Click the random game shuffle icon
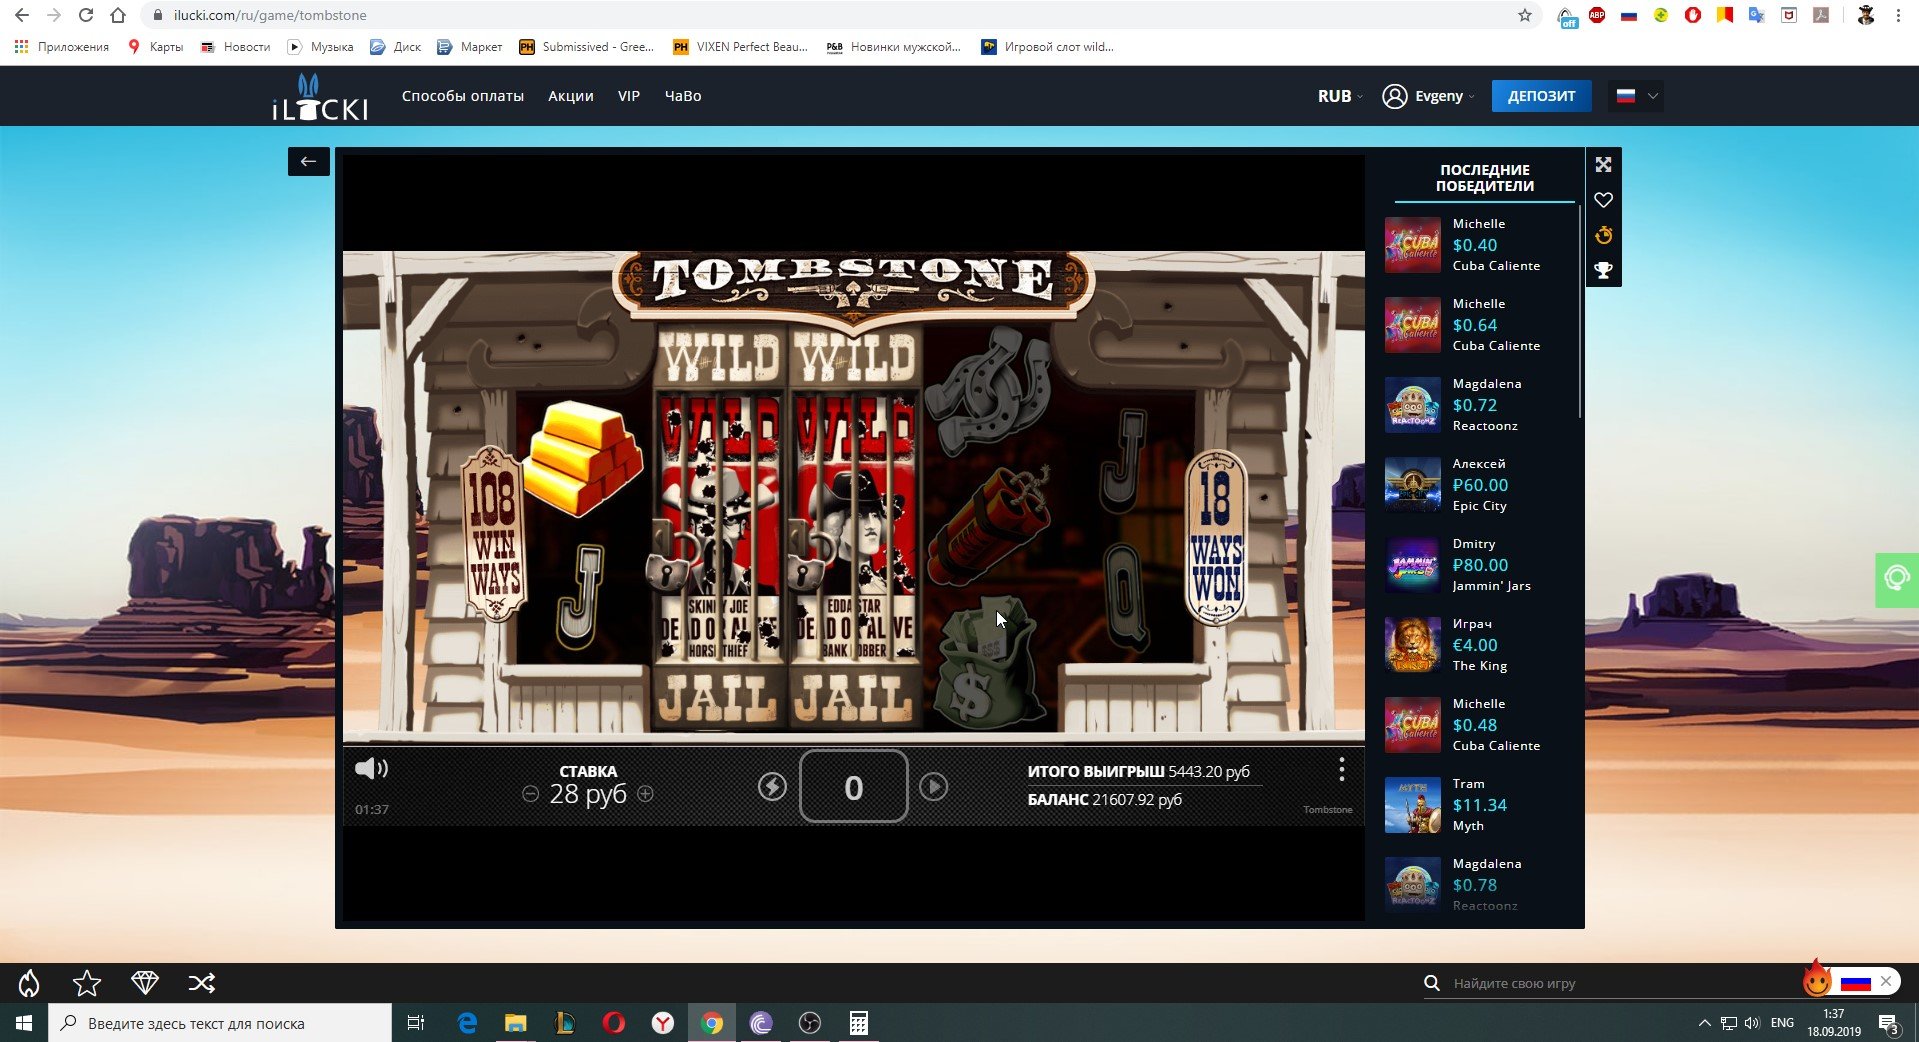1919x1042 pixels. tap(202, 983)
